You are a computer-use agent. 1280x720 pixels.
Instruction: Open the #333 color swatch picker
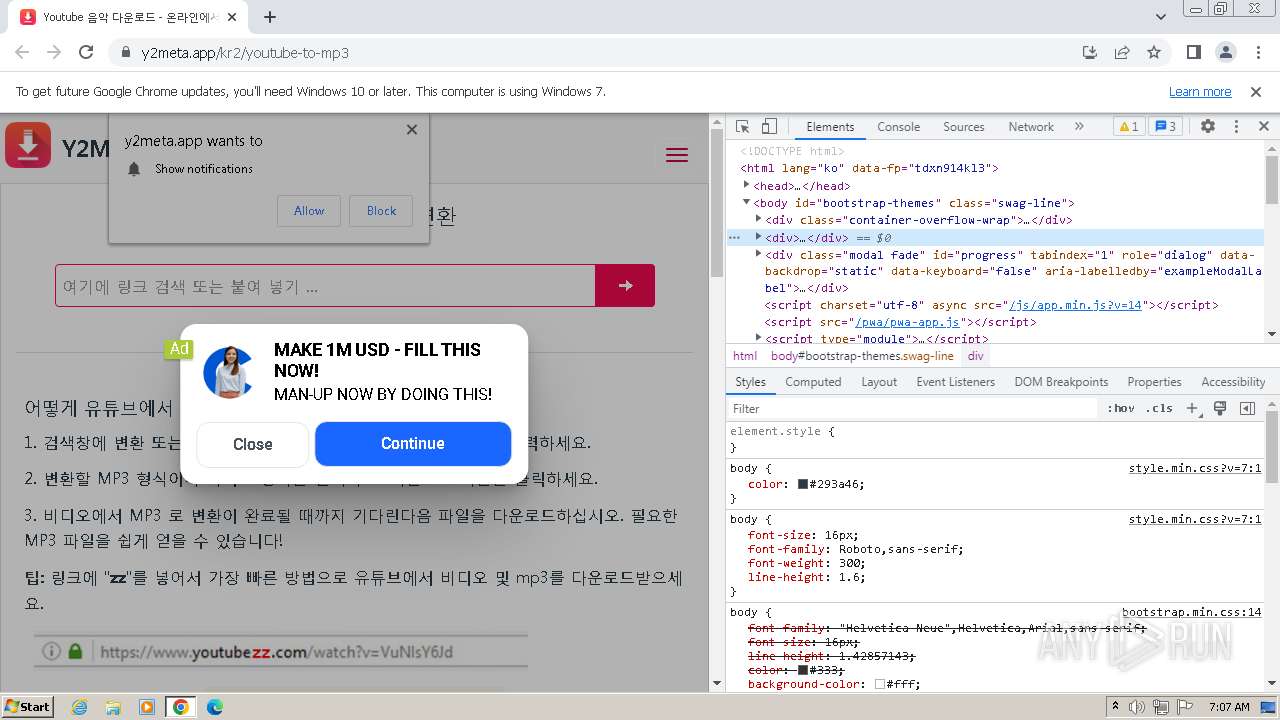point(802,670)
